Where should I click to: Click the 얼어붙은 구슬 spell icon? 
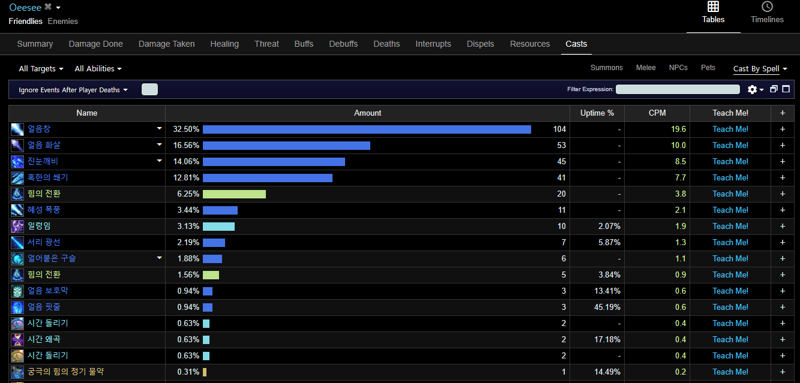pyautogui.click(x=17, y=259)
